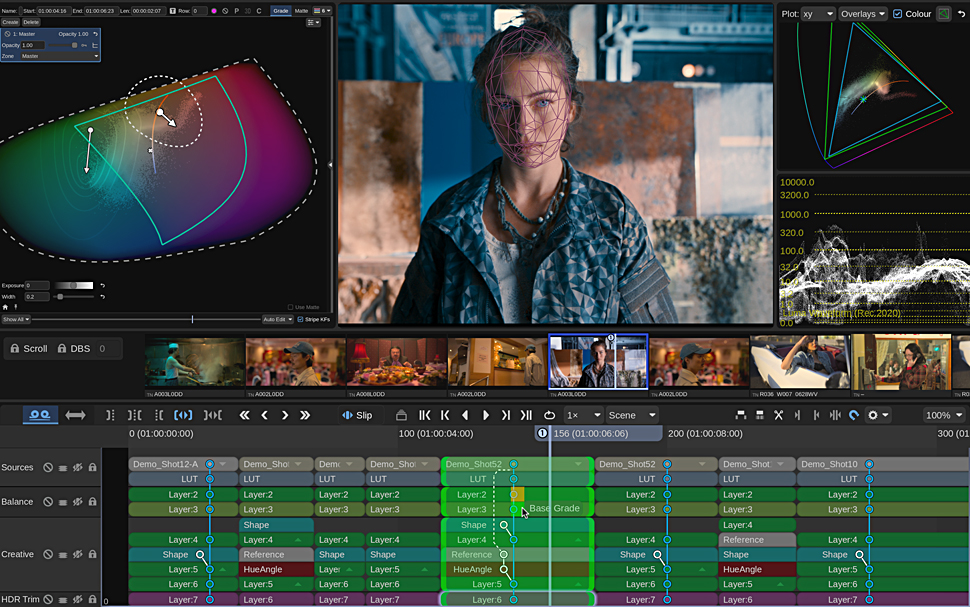
Task: Toggle the Stripe KFs checkbox
Action: [x=301, y=319]
